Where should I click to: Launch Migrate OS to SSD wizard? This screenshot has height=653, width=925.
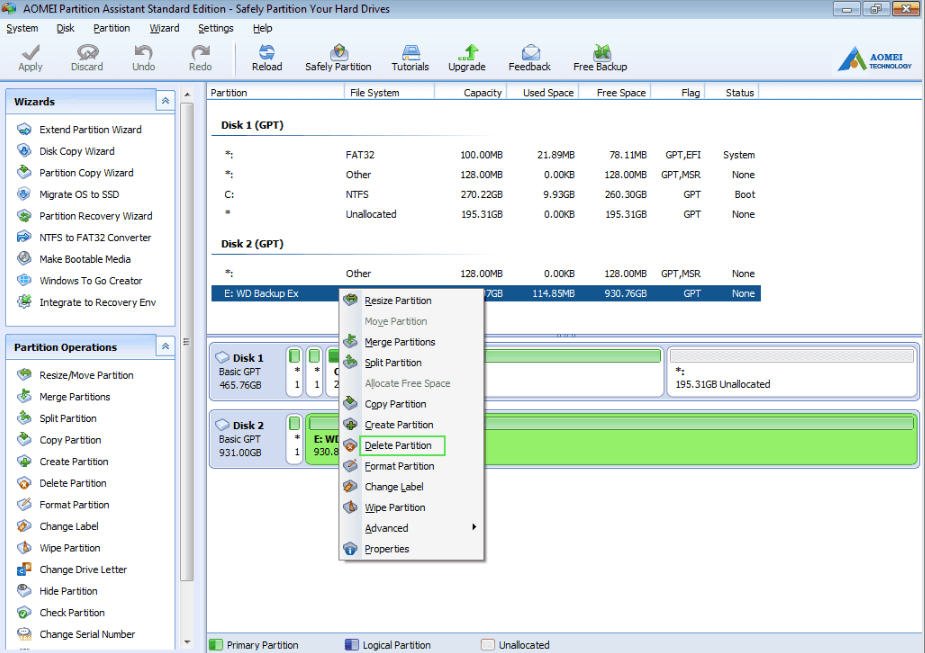click(x=78, y=194)
